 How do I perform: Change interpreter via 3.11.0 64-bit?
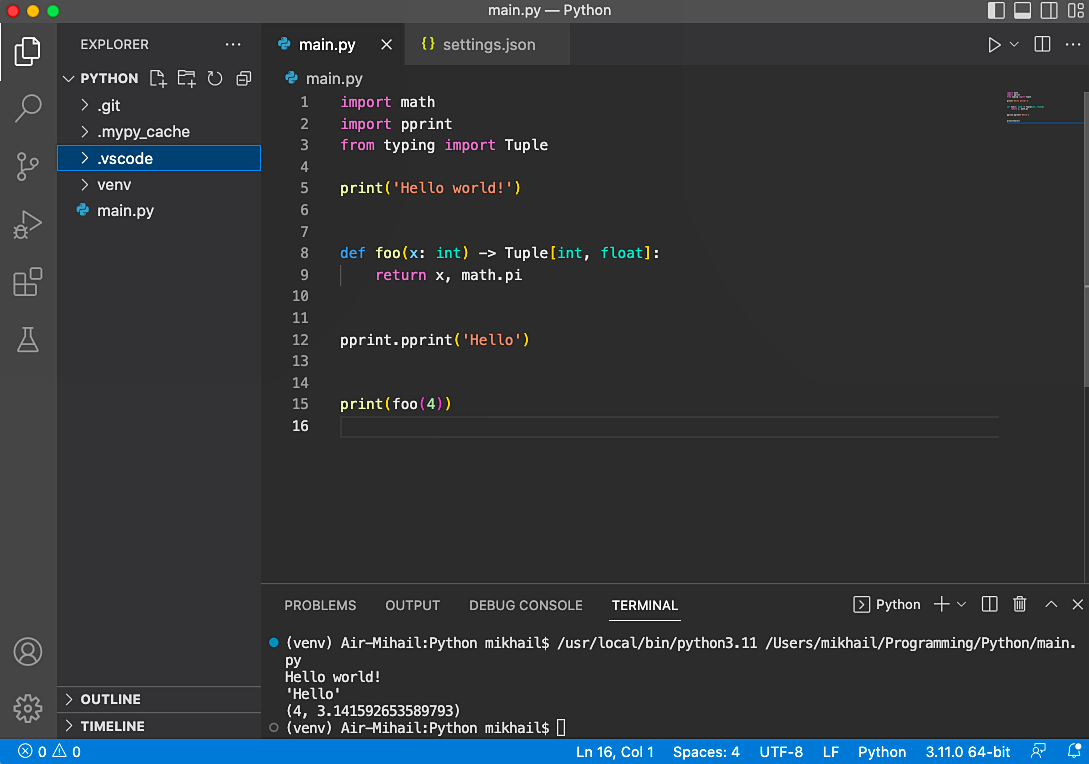pyautogui.click(x=966, y=751)
